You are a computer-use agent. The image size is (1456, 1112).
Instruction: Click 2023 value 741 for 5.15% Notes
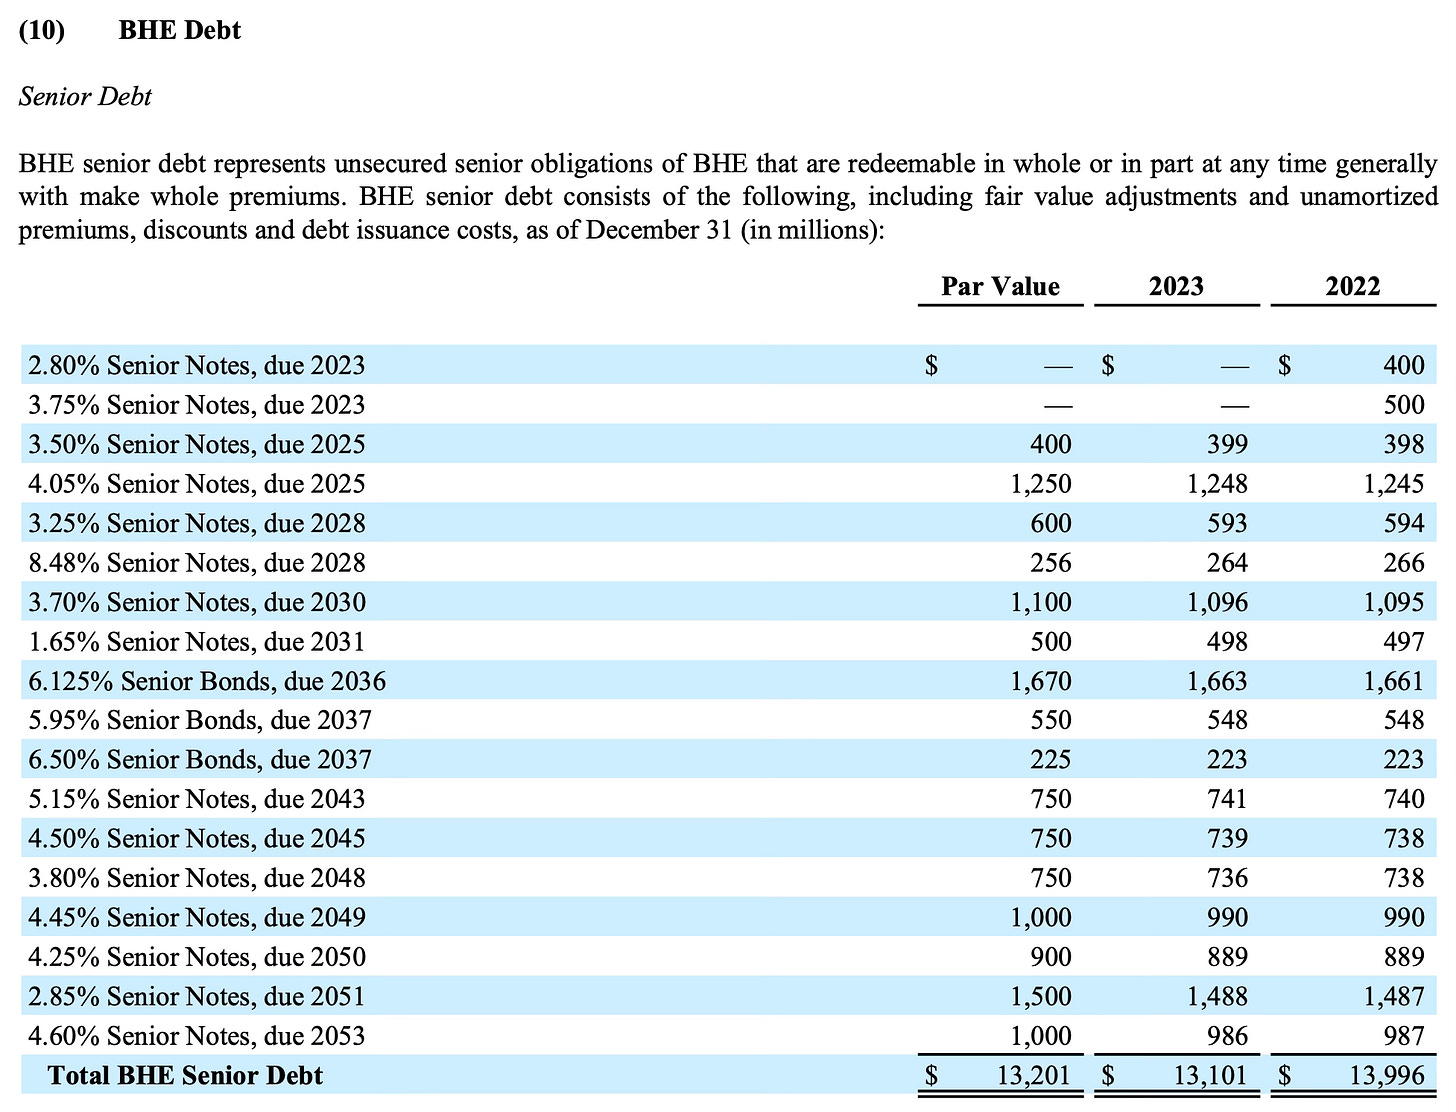click(1227, 799)
